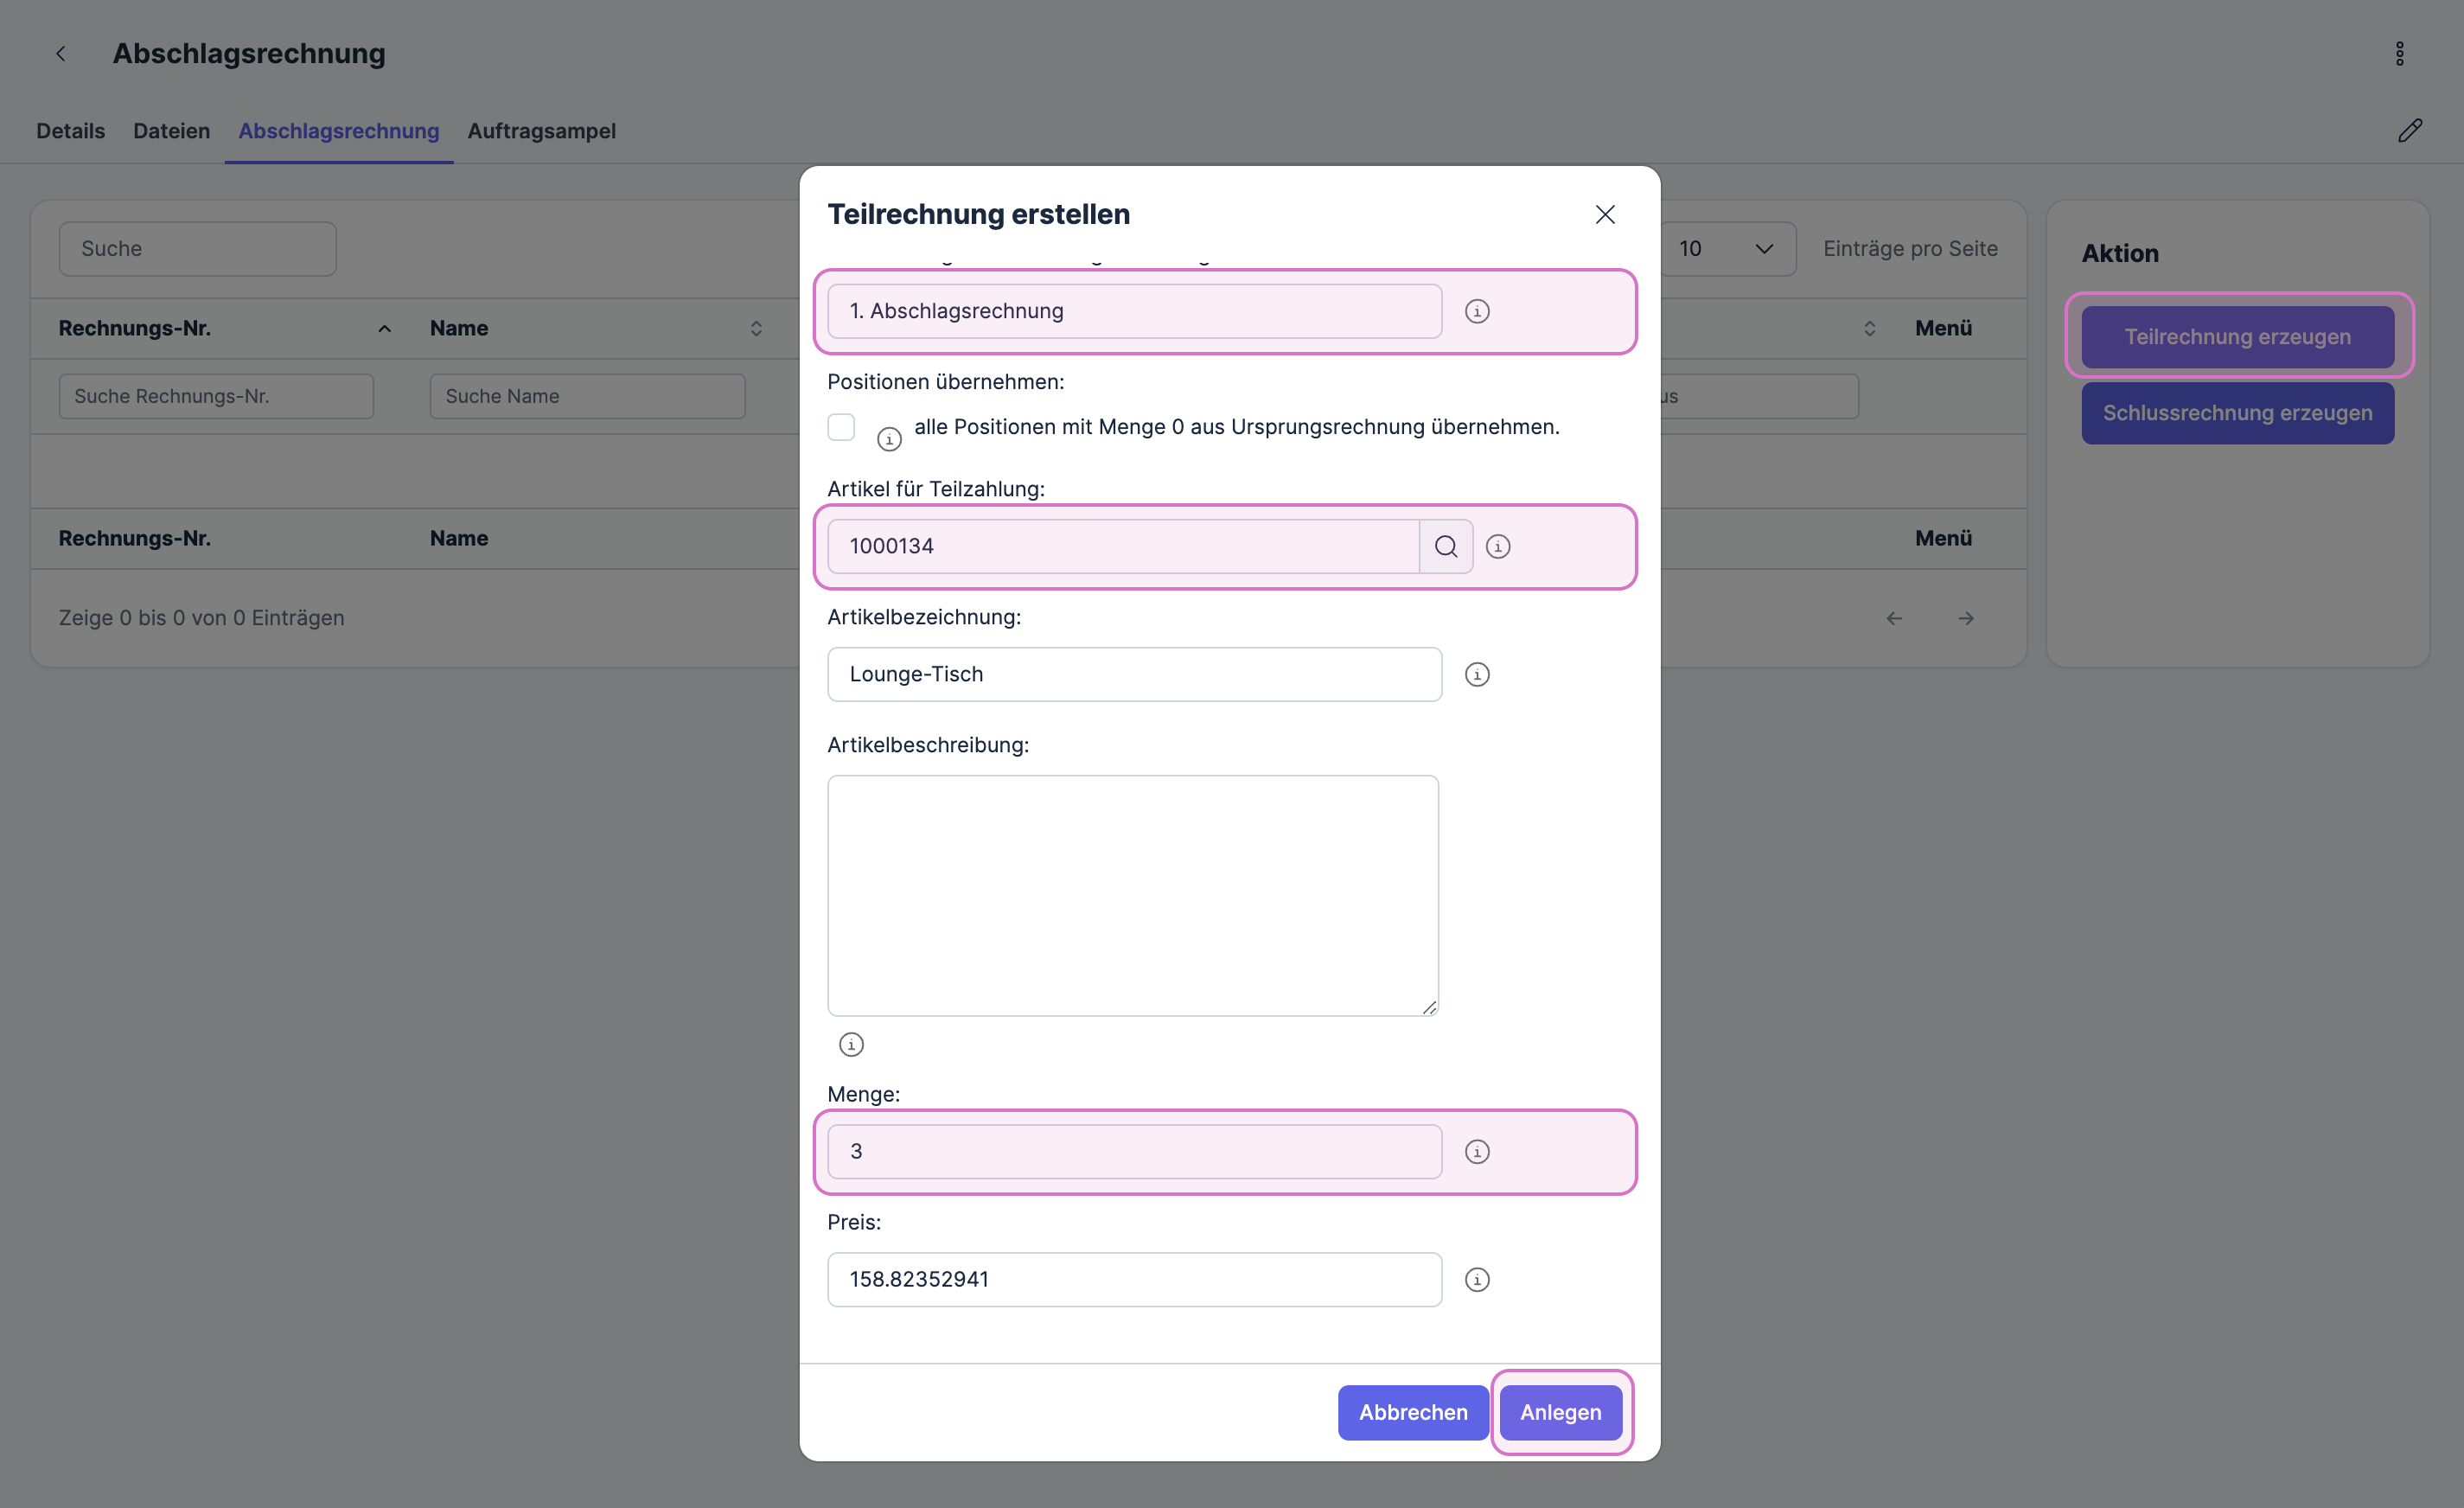Click info icon below Artikelbeschreibung textarea
The width and height of the screenshot is (2464, 1508).
coord(851,1044)
